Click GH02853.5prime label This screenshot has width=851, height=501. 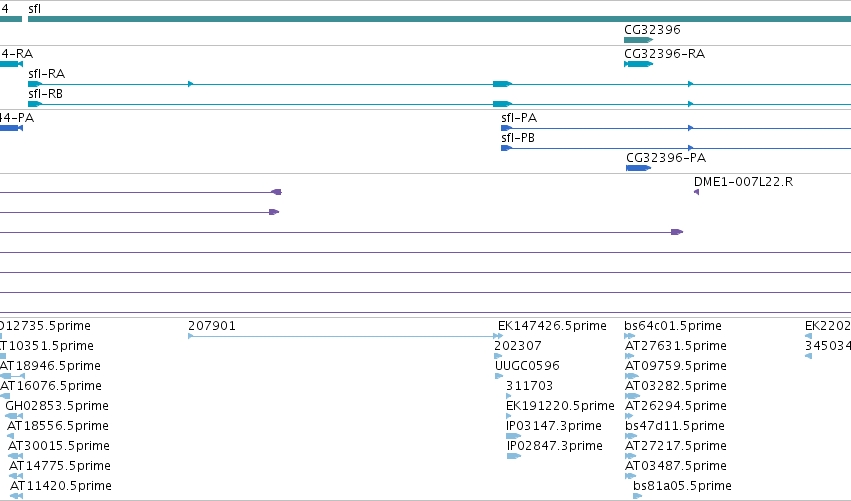[x=57, y=406]
